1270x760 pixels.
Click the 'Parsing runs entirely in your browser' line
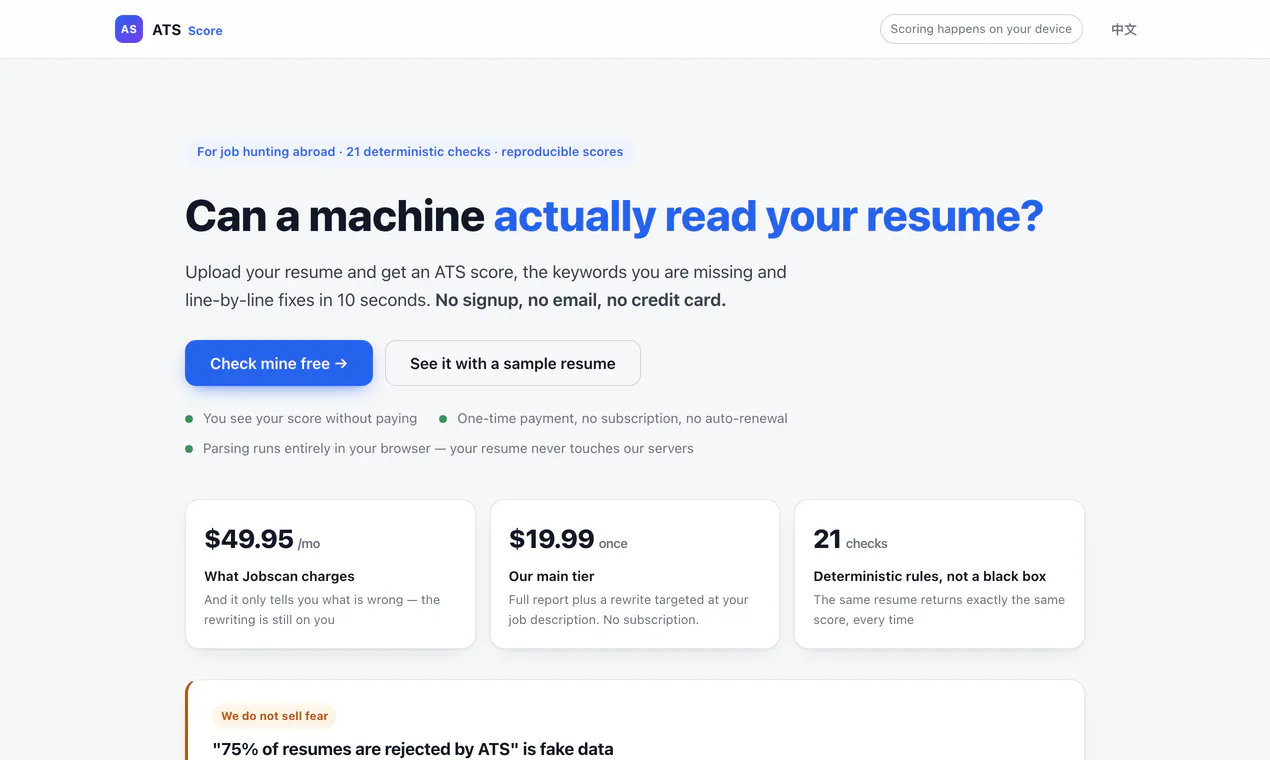[x=448, y=448]
